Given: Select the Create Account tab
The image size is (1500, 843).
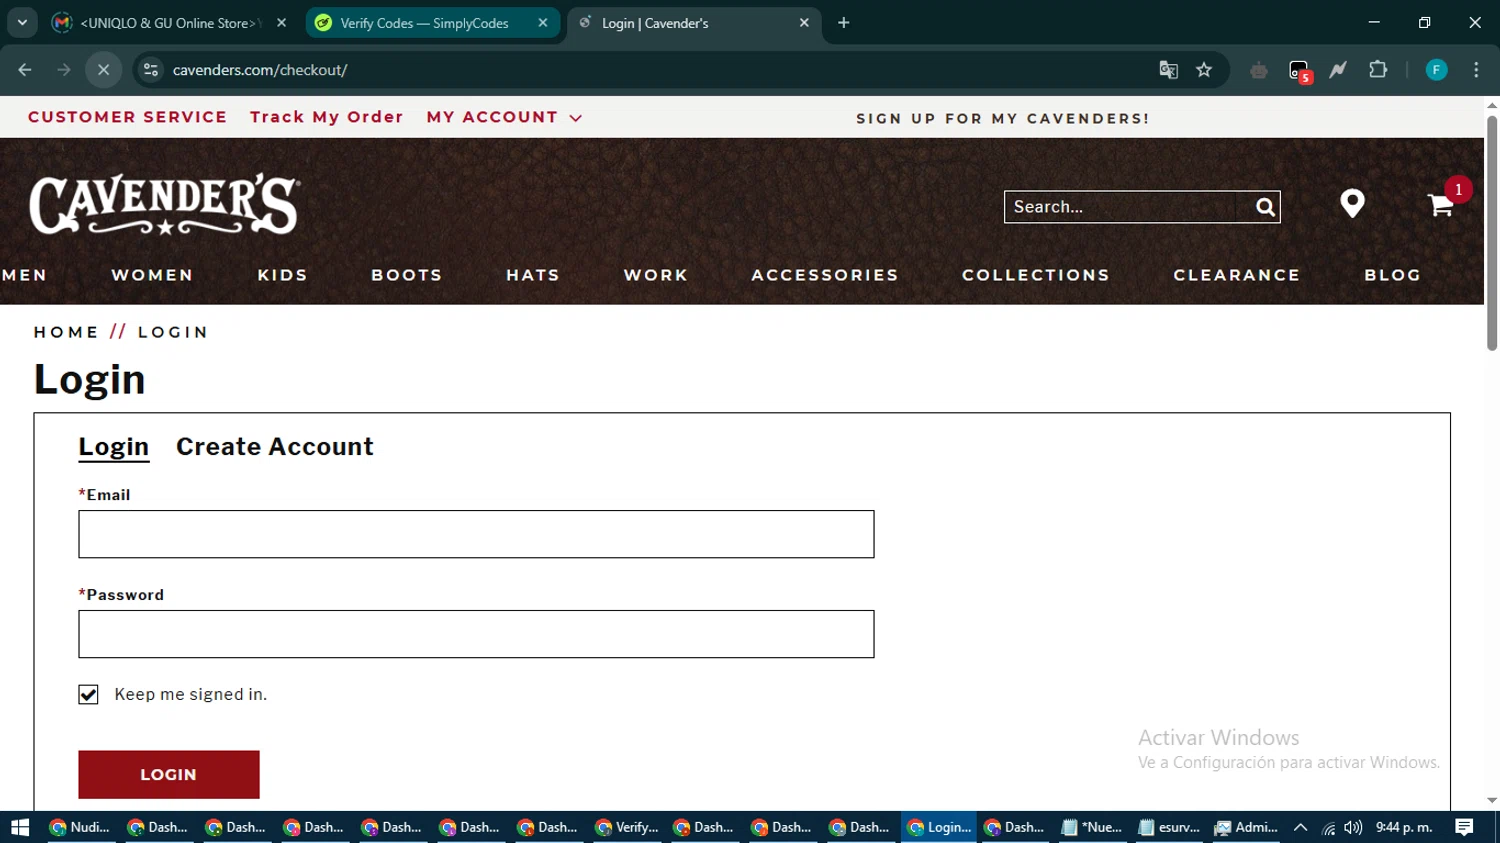Looking at the screenshot, I should (275, 447).
